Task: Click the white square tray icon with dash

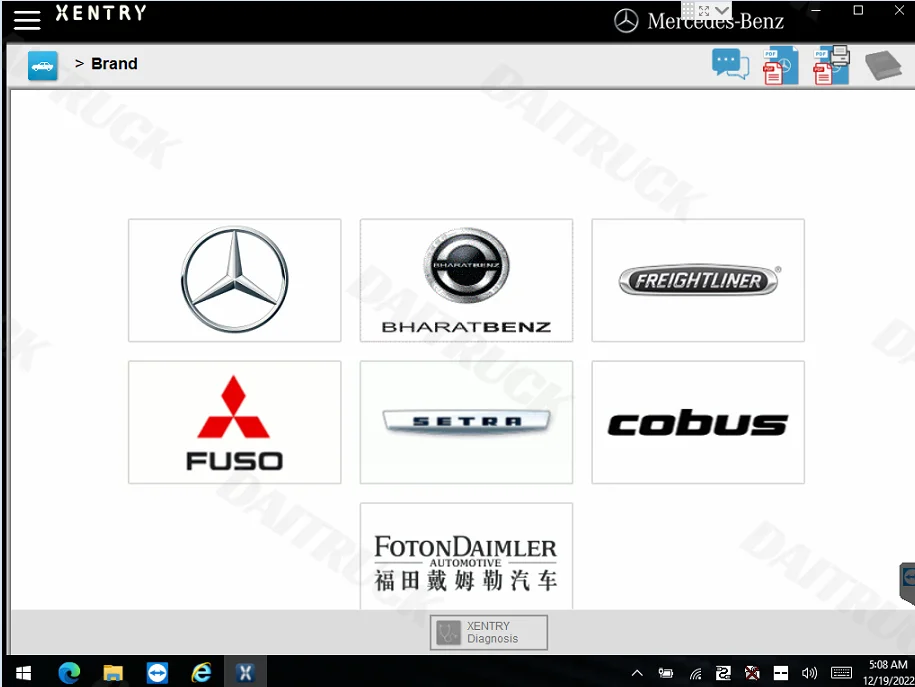Action: (x=781, y=673)
